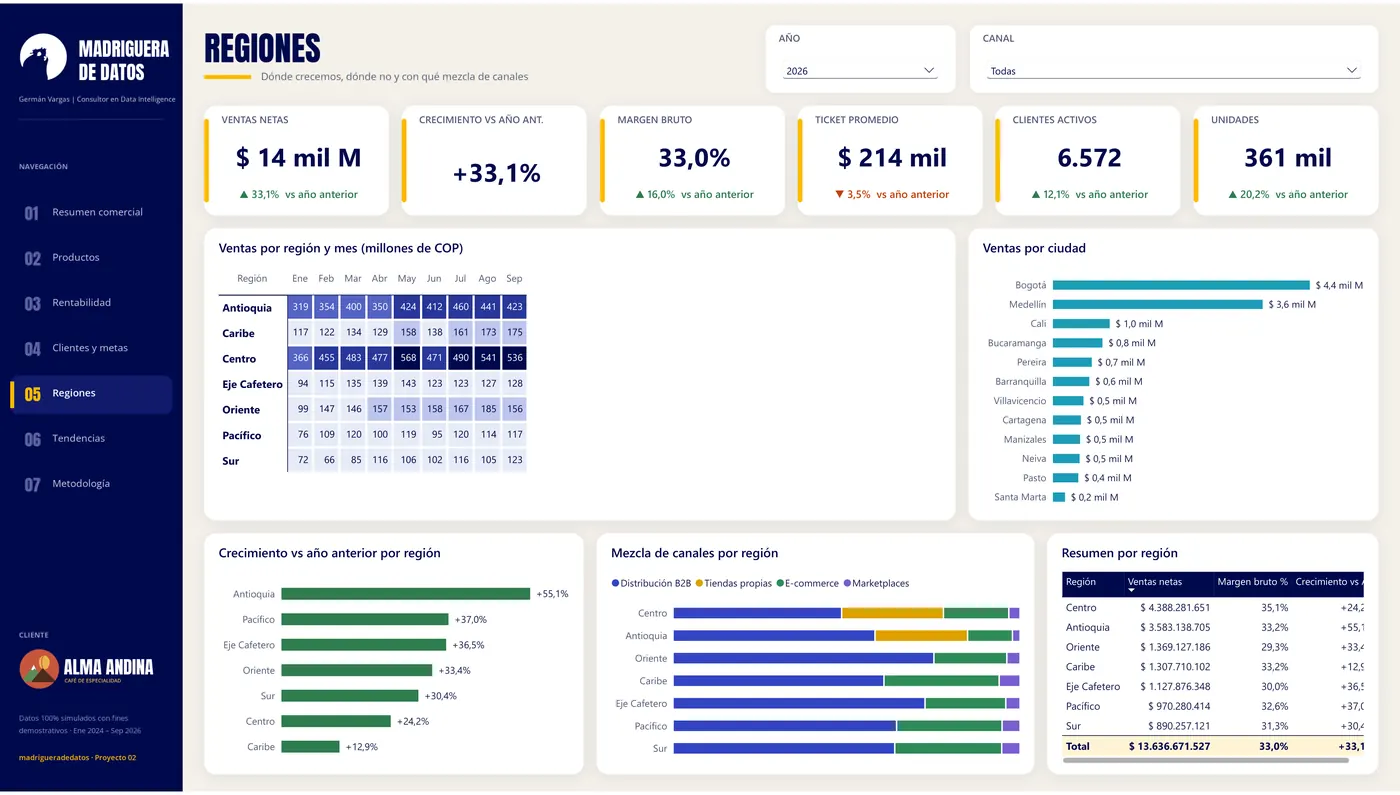
Task: Go to 01 Resumen comercial page
Action: point(91,212)
